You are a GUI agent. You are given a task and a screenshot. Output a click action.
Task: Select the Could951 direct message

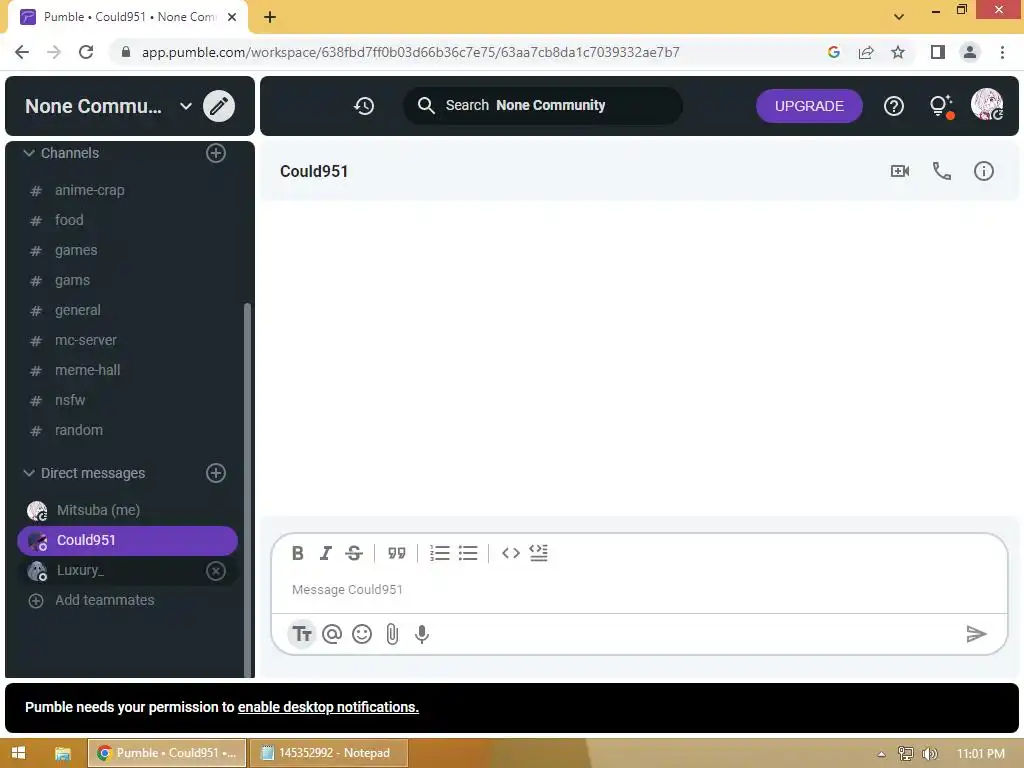(127, 541)
